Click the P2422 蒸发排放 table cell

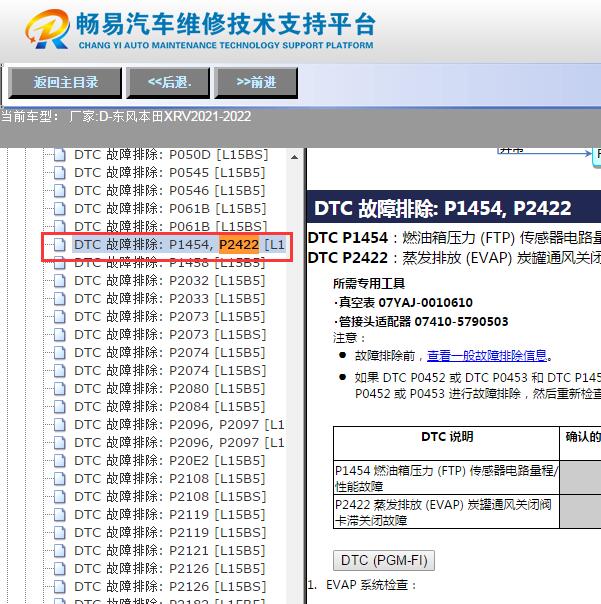(x=447, y=512)
